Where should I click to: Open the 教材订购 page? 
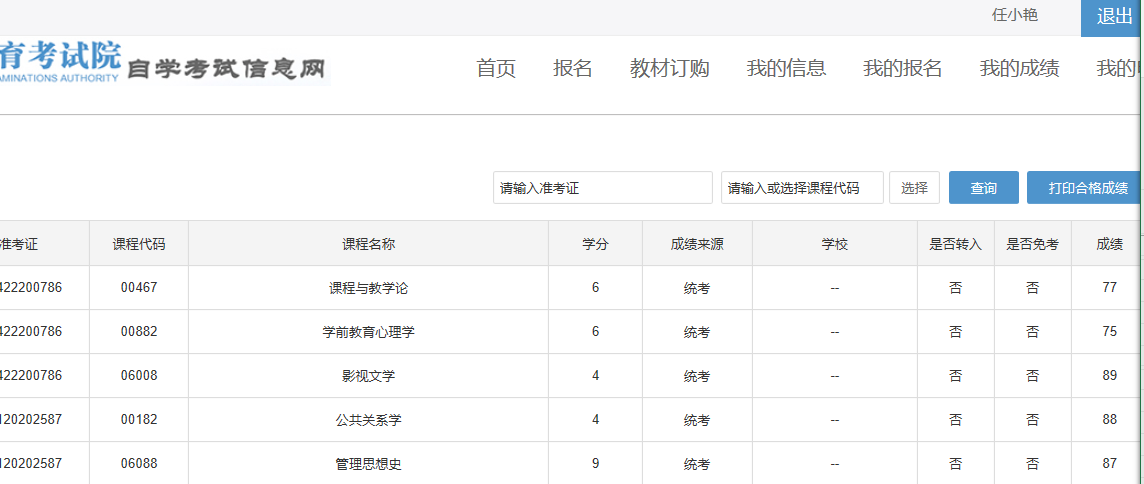point(670,69)
